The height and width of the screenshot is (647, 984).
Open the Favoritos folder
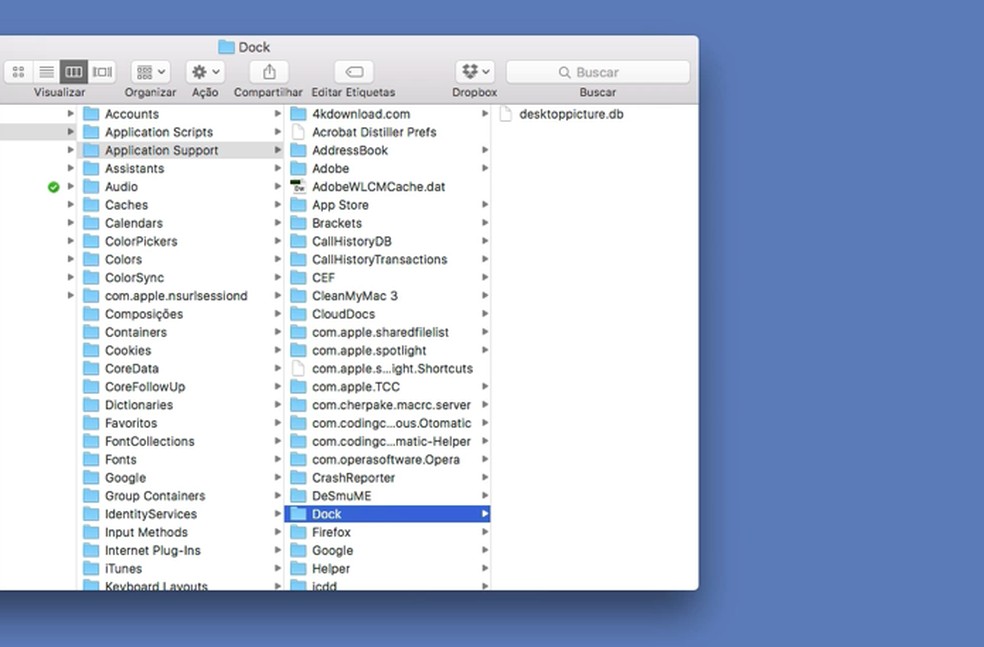(x=182, y=423)
